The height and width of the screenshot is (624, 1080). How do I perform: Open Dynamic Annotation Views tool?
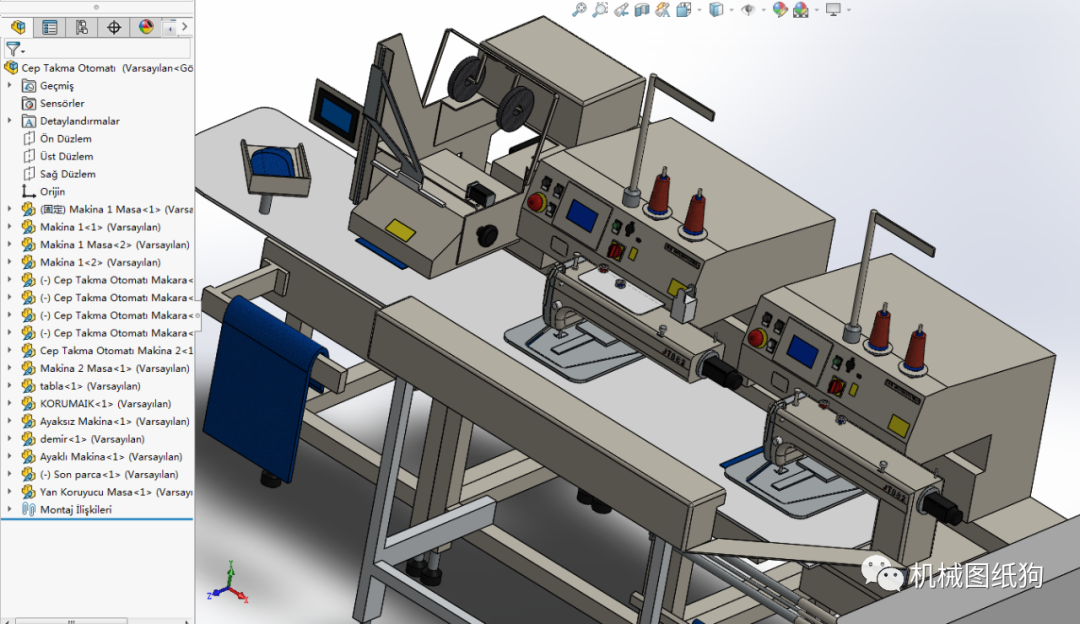[663, 10]
